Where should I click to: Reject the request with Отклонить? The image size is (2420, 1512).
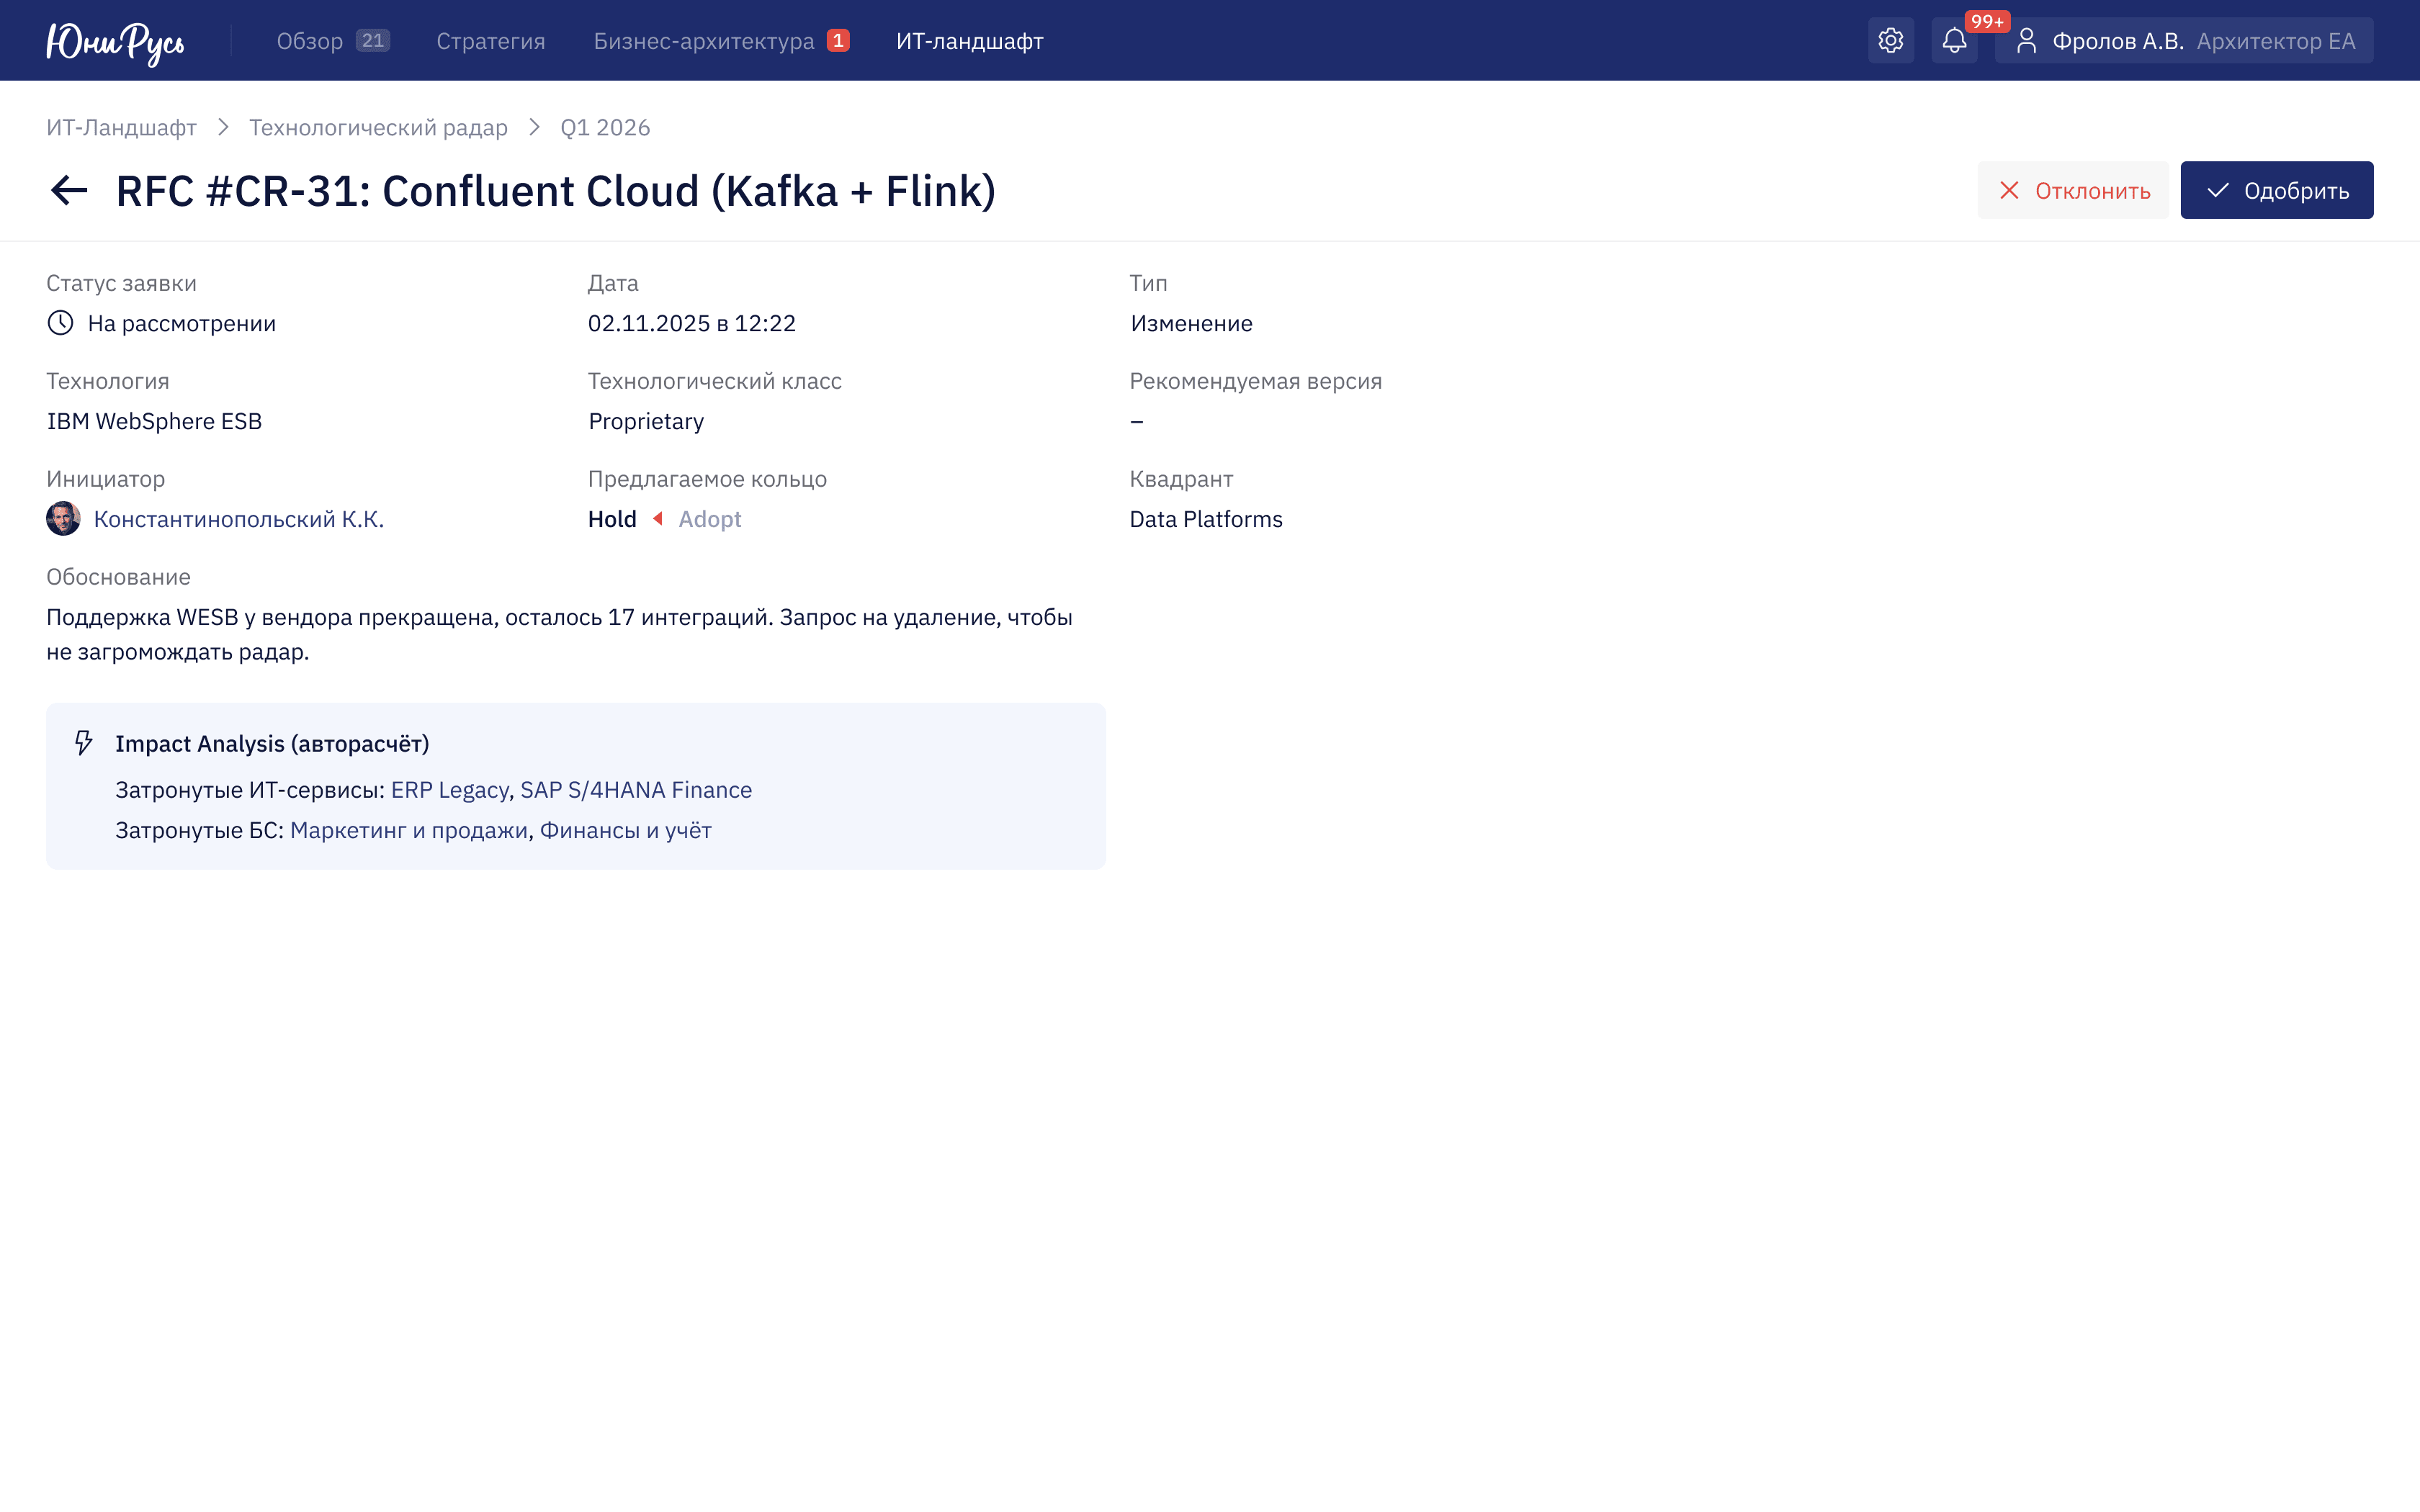tap(2073, 190)
